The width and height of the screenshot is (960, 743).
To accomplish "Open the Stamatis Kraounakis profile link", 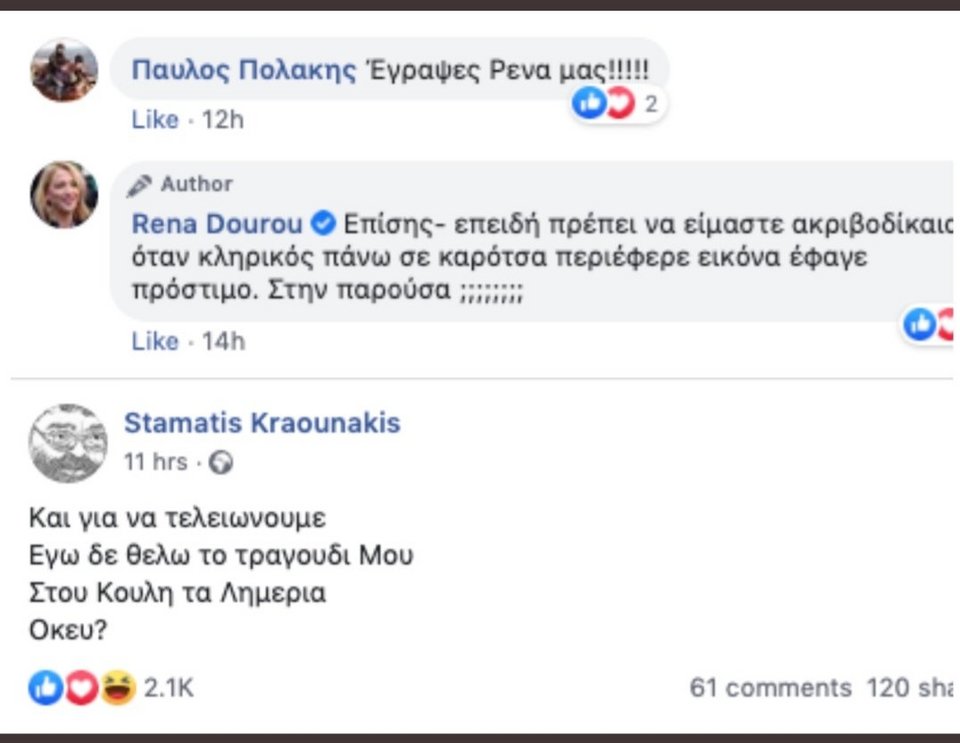I will 262,423.
